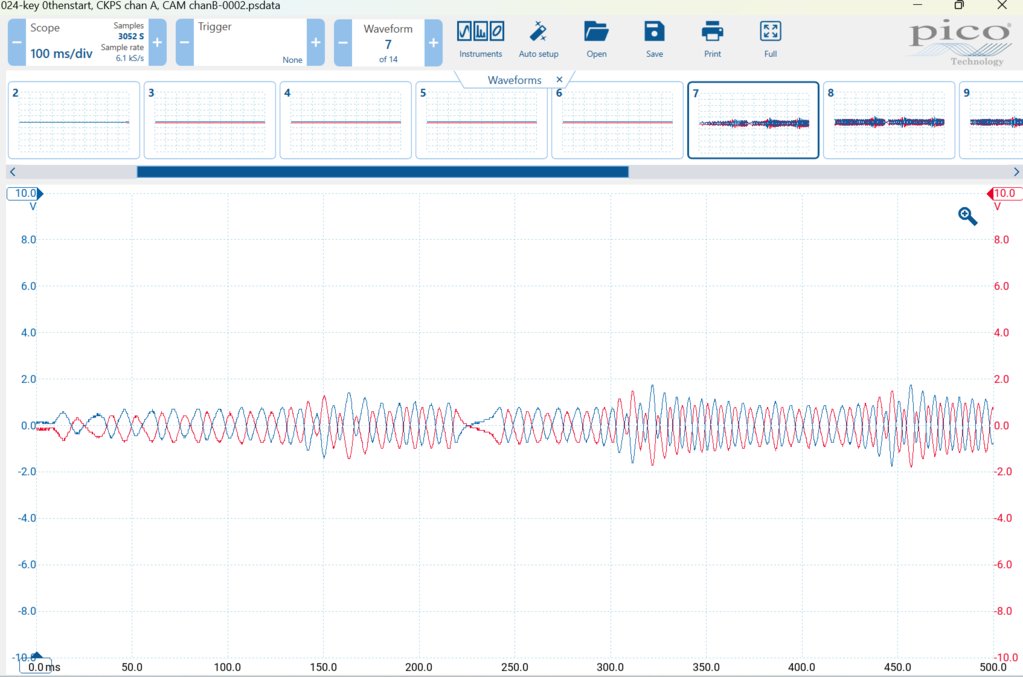Image resolution: width=1023 pixels, height=677 pixels.
Task: Go to next waveform with plus
Action: [x=433, y=42]
